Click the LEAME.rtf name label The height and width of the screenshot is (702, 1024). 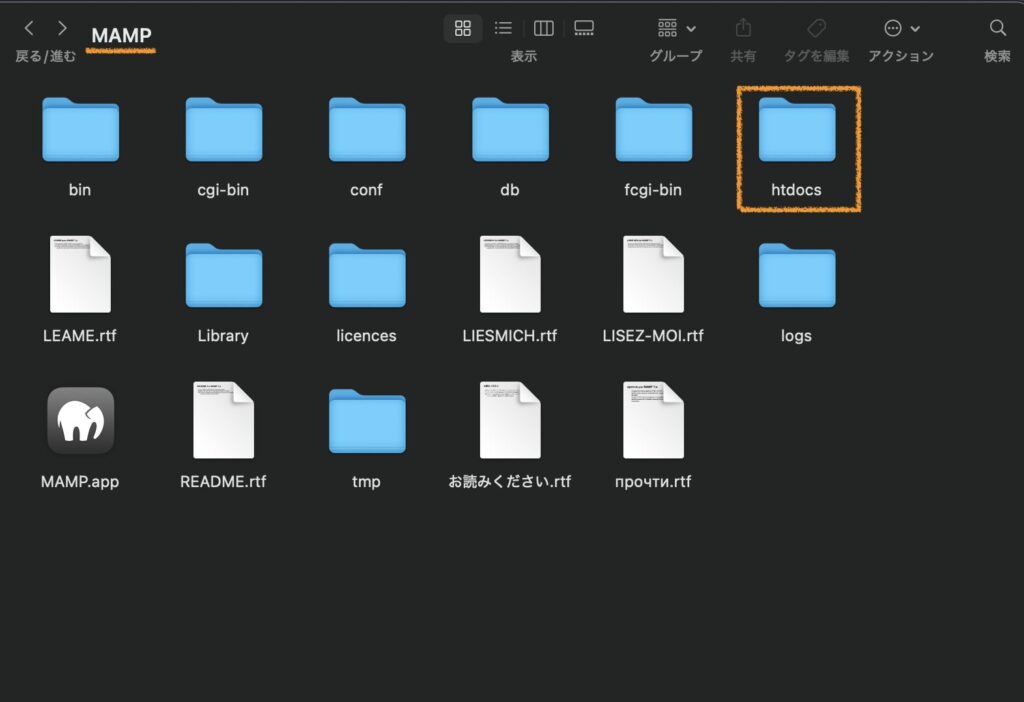click(x=80, y=336)
